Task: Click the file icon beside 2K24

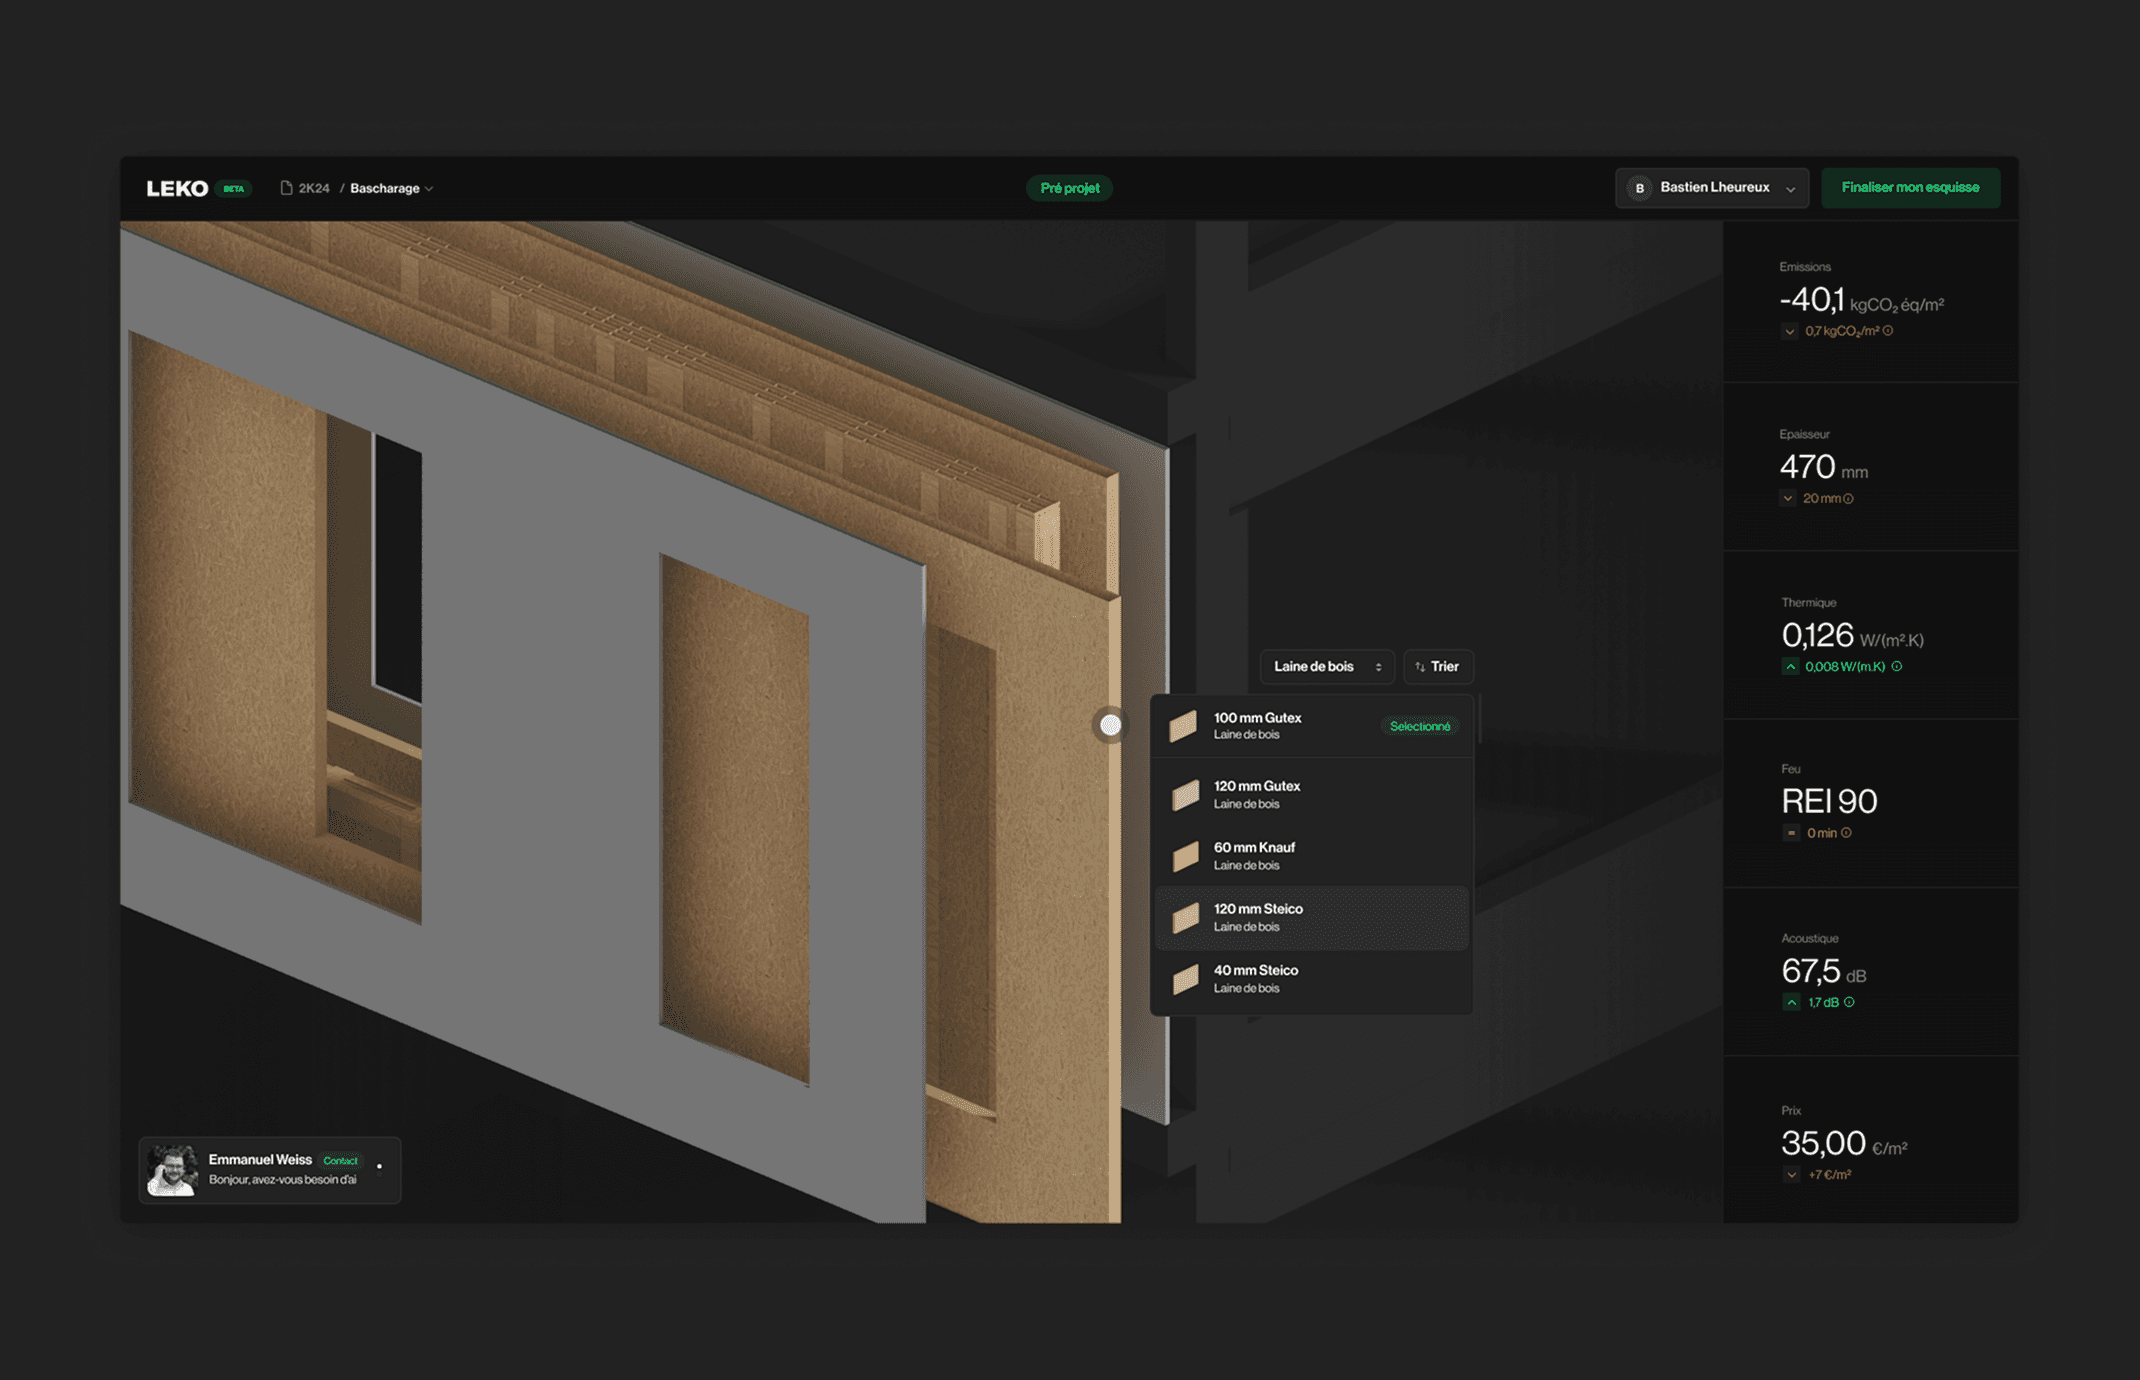Action: (x=286, y=188)
